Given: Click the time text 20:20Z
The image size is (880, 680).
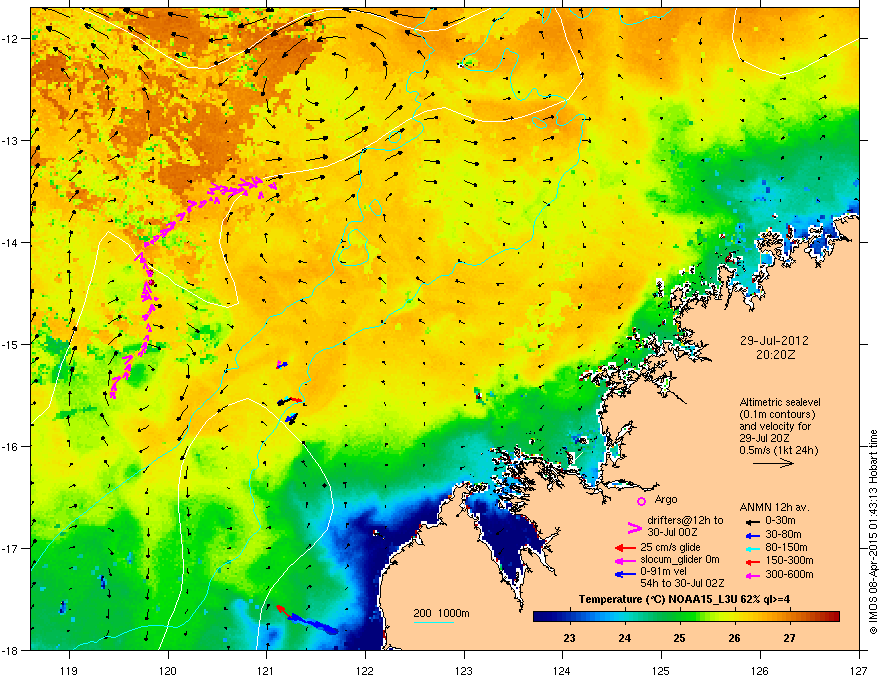Looking at the screenshot, I should click(775, 355).
